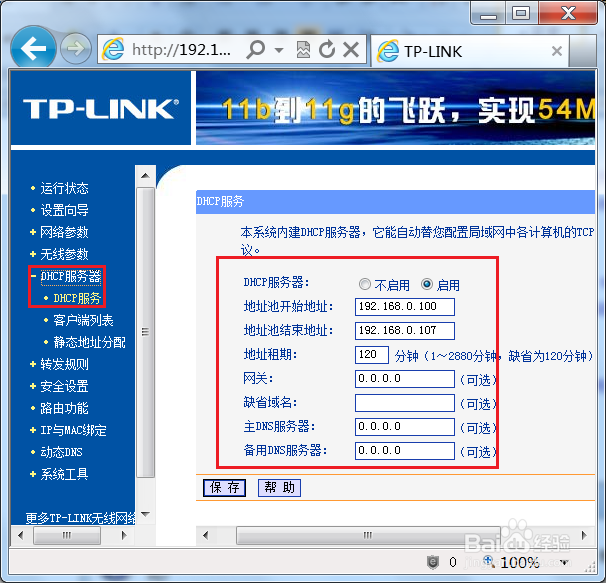The width and height of the screenshot is (606, 583).
Task: Open 客户端列表 in the sidebar
Action: click(x=83, y=320)
